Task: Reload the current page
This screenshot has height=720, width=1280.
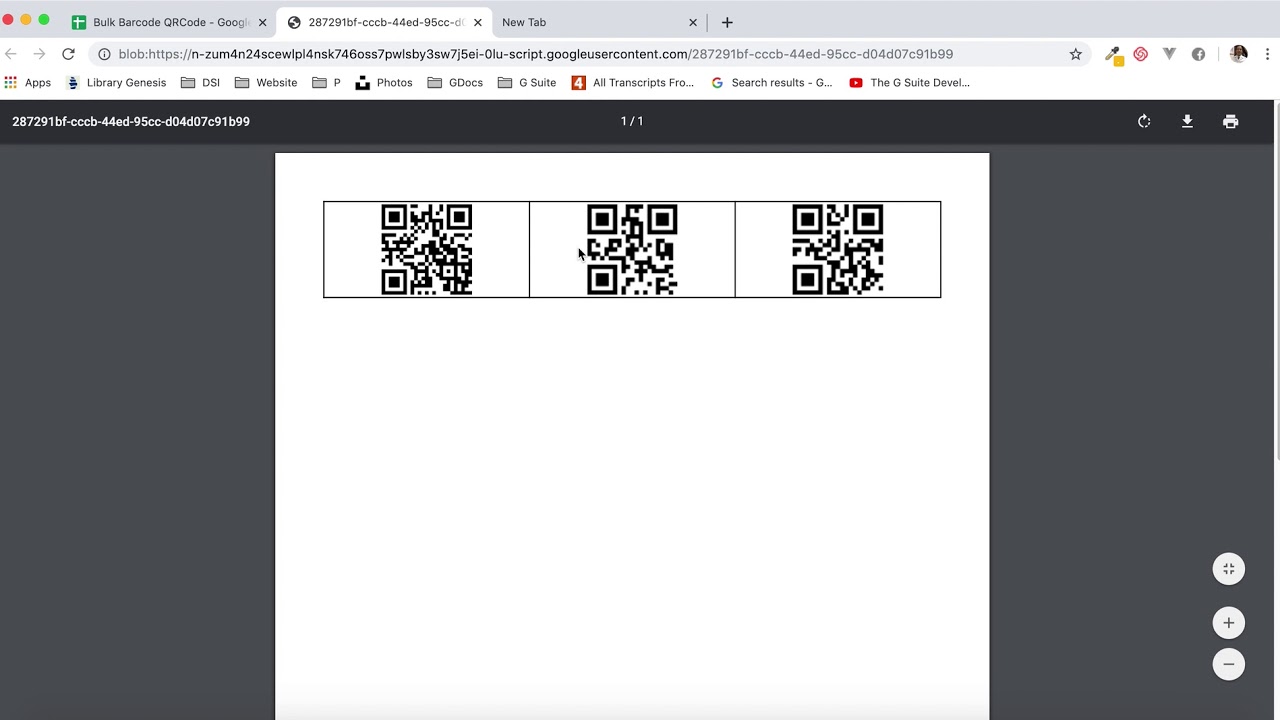Action: [x=68, y=54]
